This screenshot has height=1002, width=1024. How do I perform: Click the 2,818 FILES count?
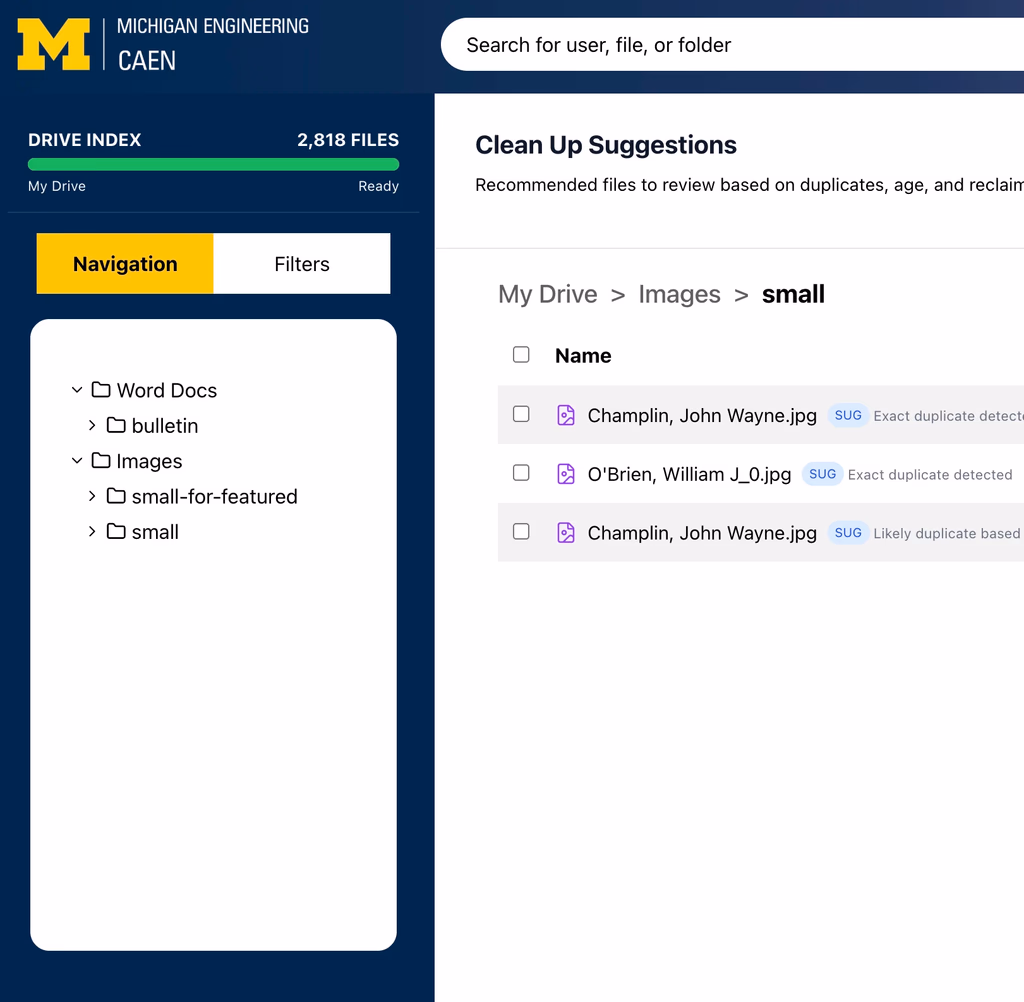(347, 140)
